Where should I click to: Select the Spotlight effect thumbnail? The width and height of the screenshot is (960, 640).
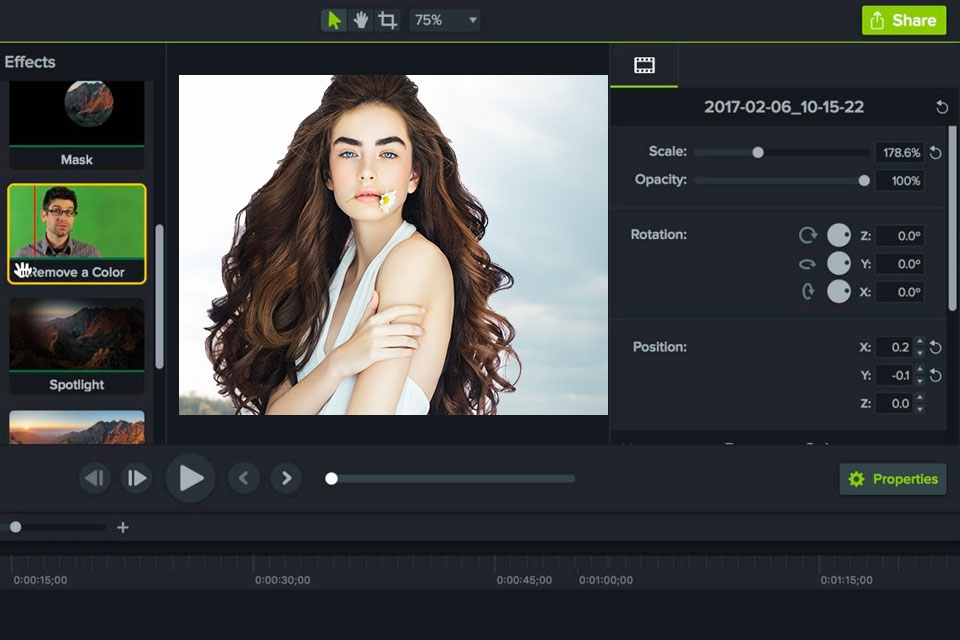tap(77, 335)
